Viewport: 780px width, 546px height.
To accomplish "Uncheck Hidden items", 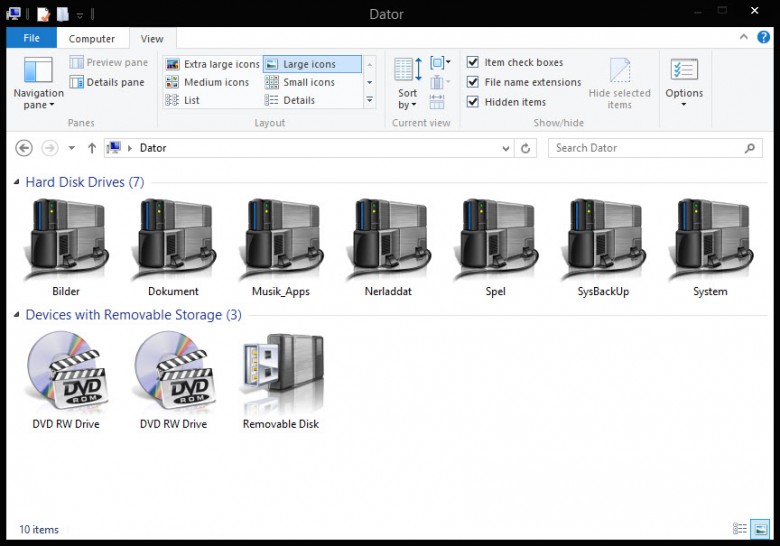I will [473, 102].
